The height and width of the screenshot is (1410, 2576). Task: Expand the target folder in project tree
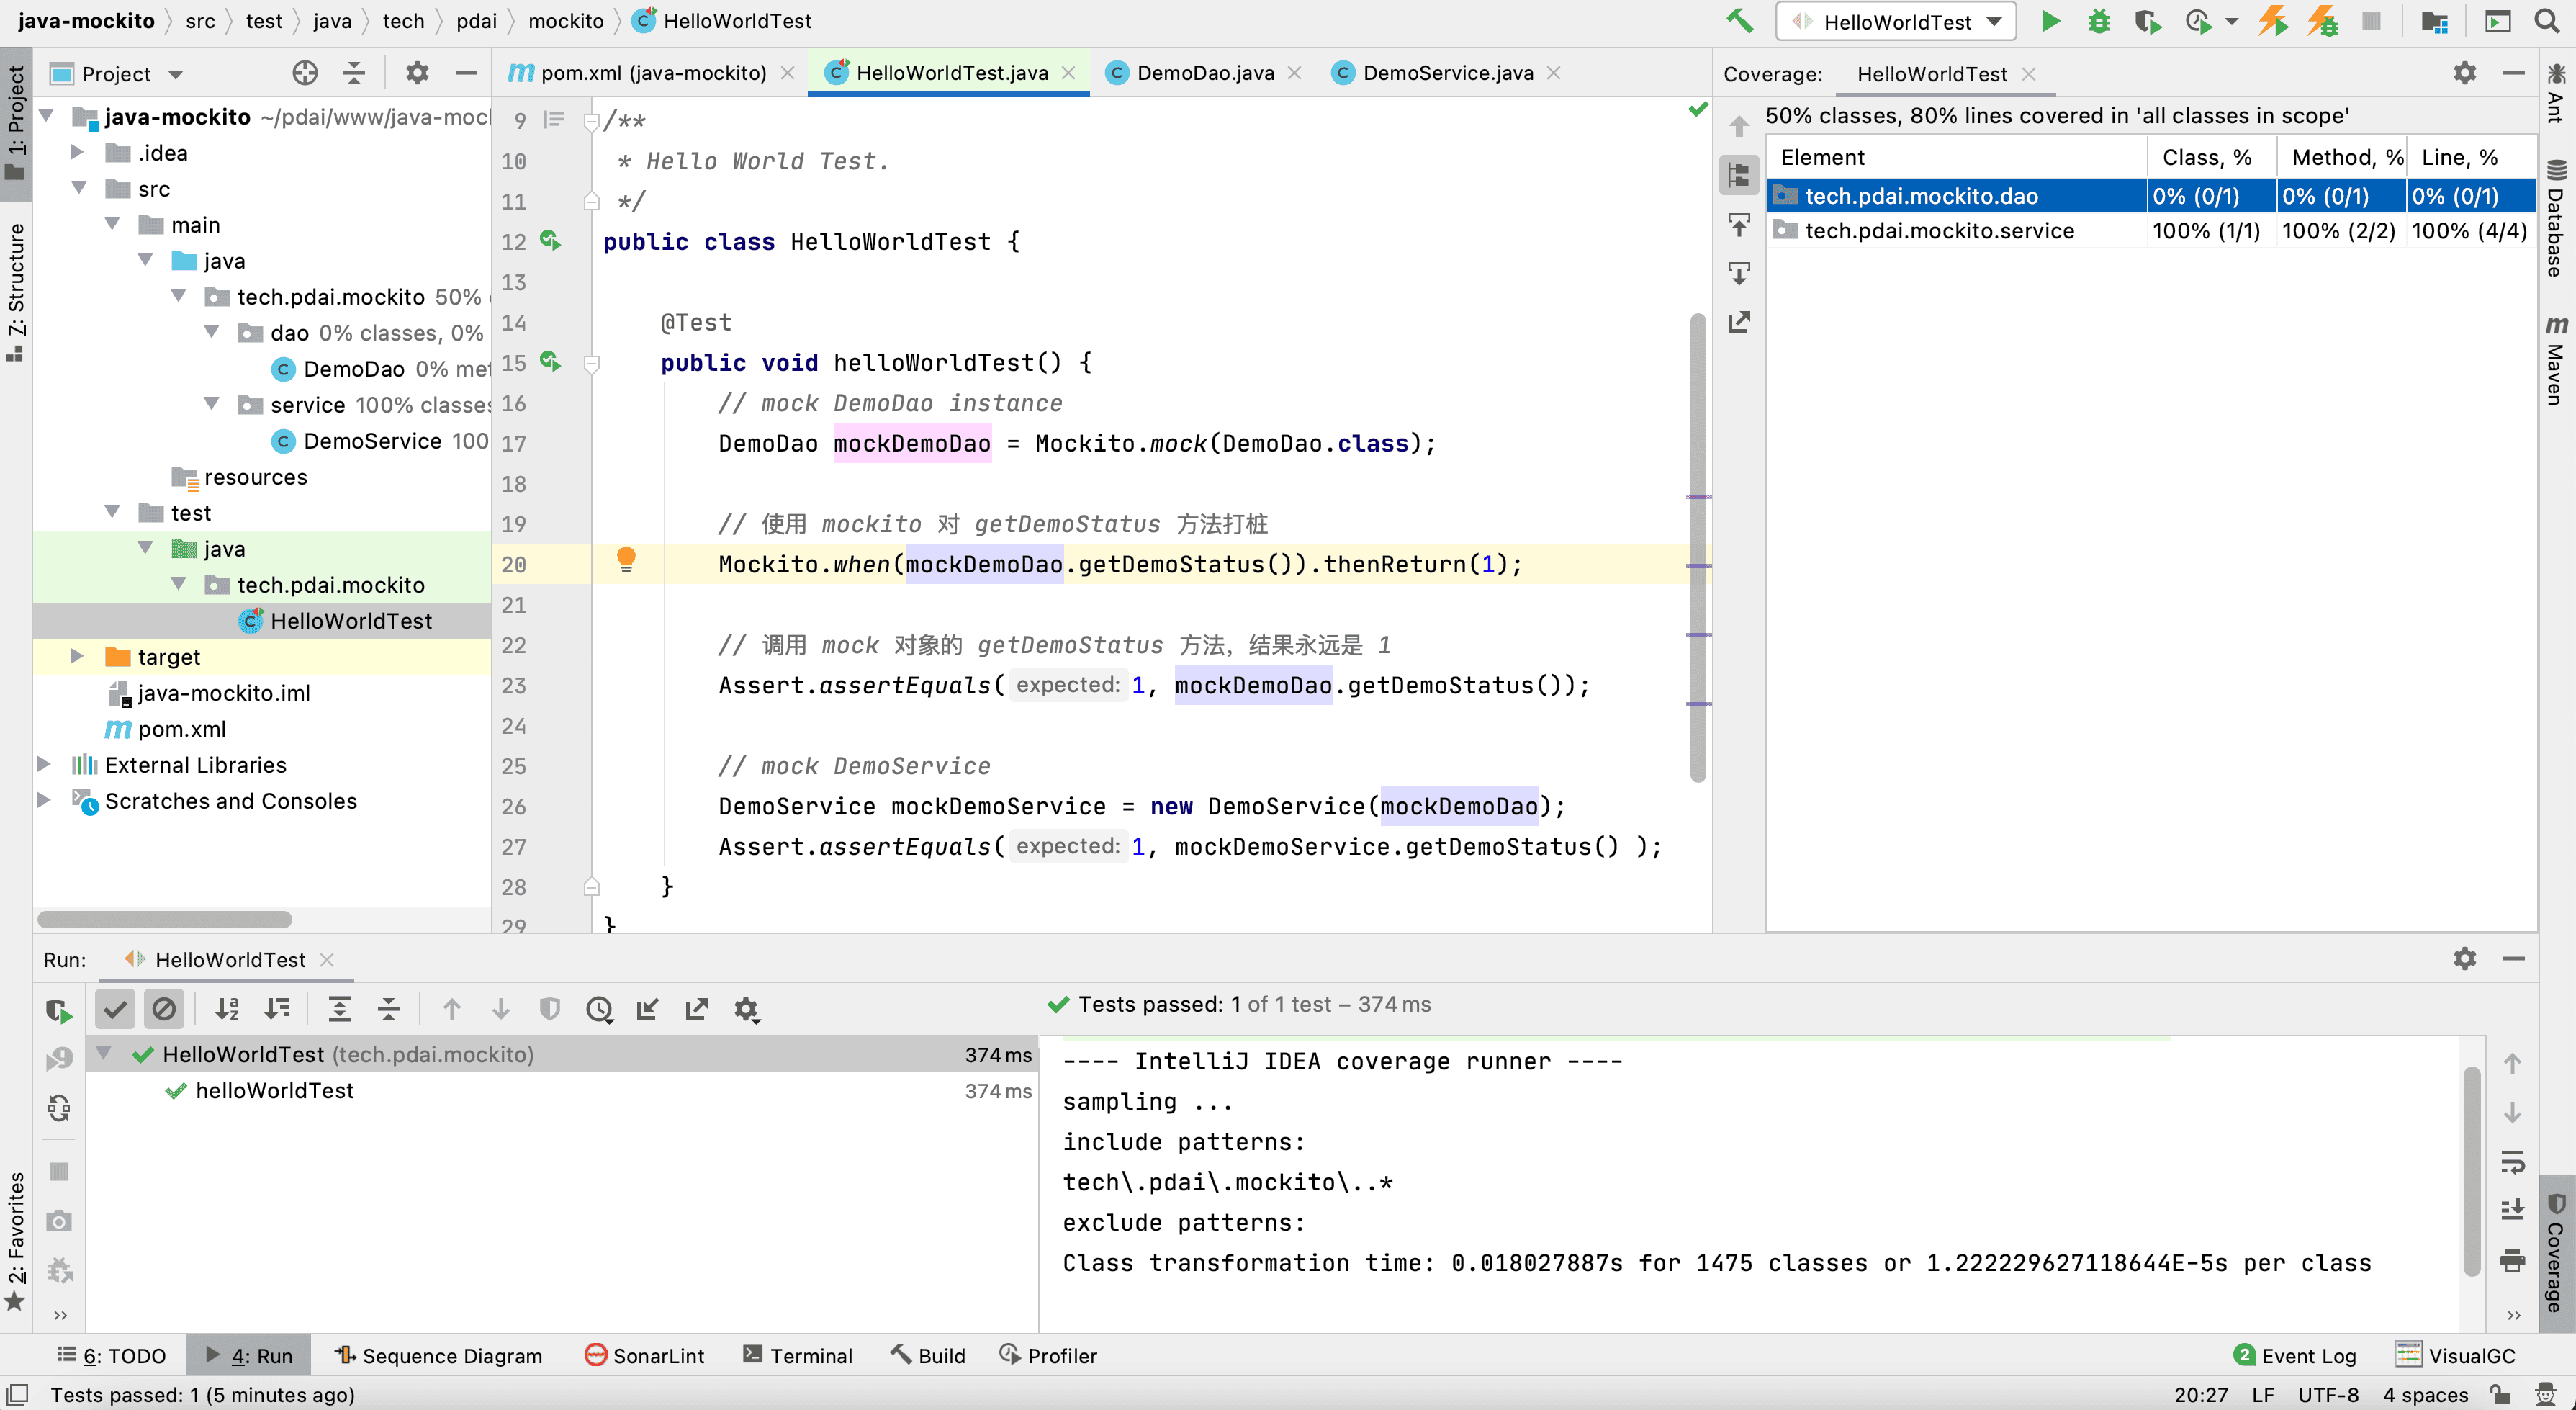(77, 656)
